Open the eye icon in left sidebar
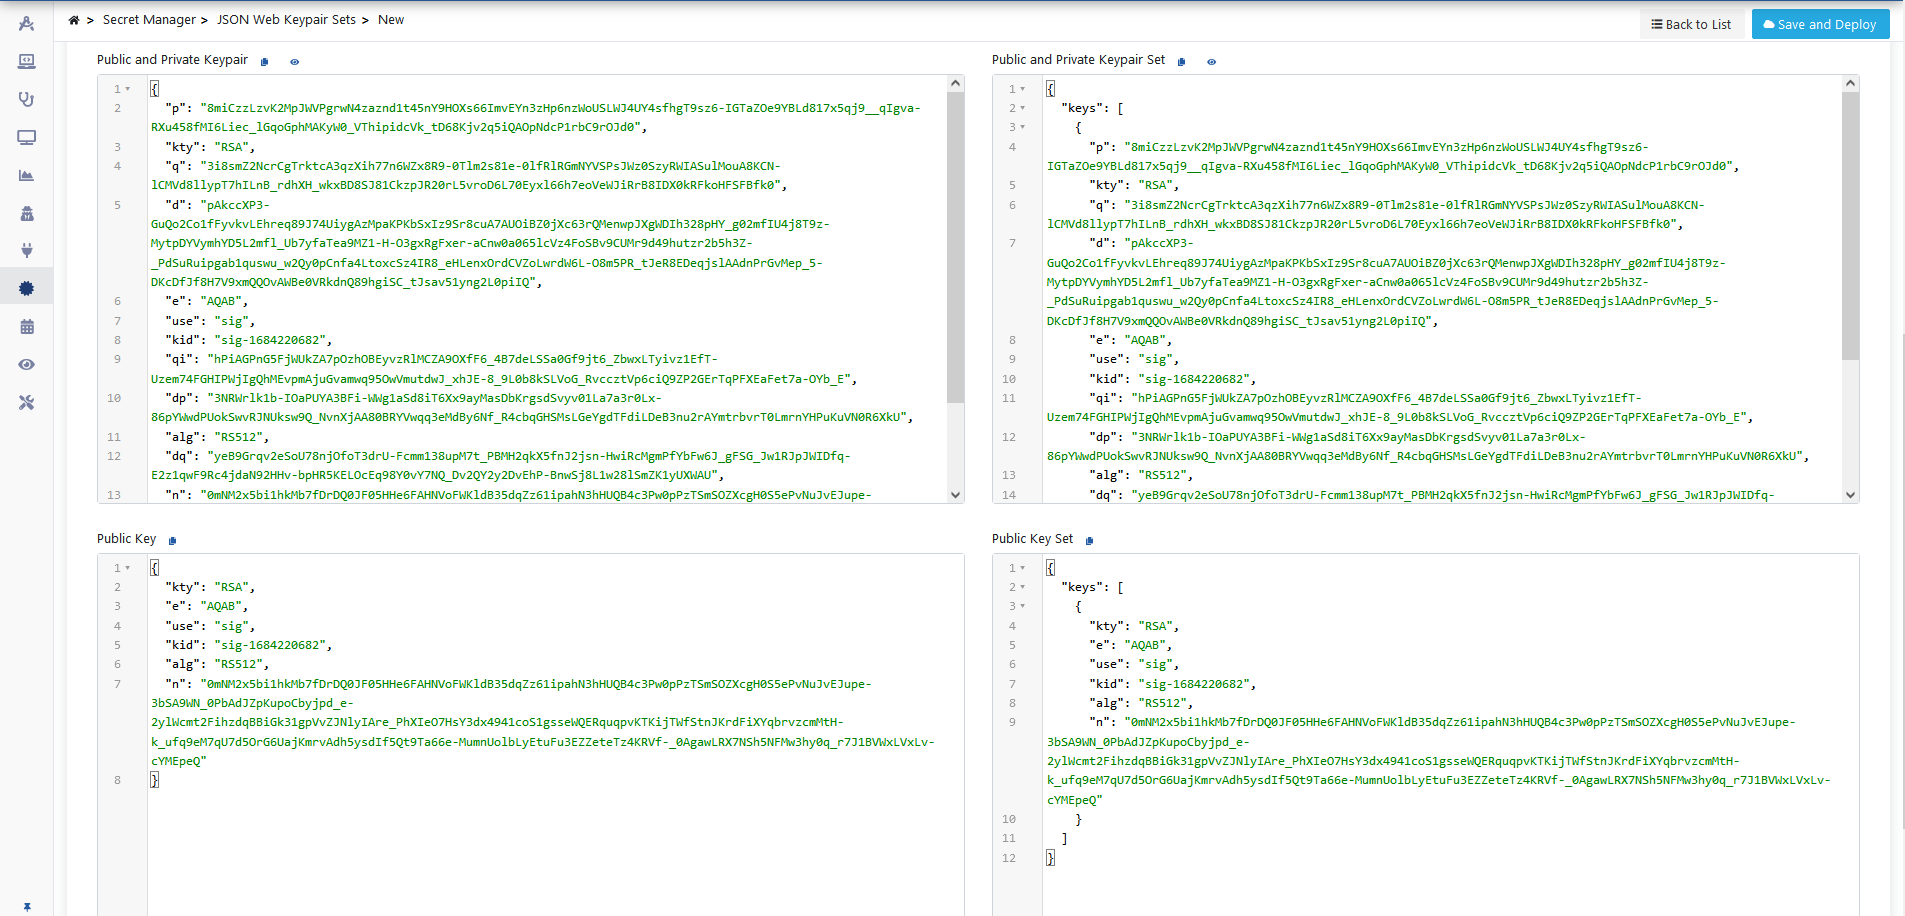1905x916 pixels. tap(27, 364)
